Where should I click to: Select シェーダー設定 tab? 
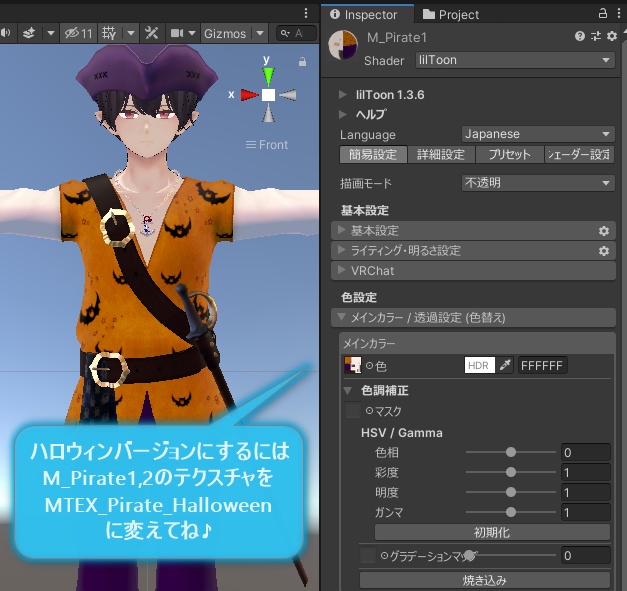tap(579, 154)
